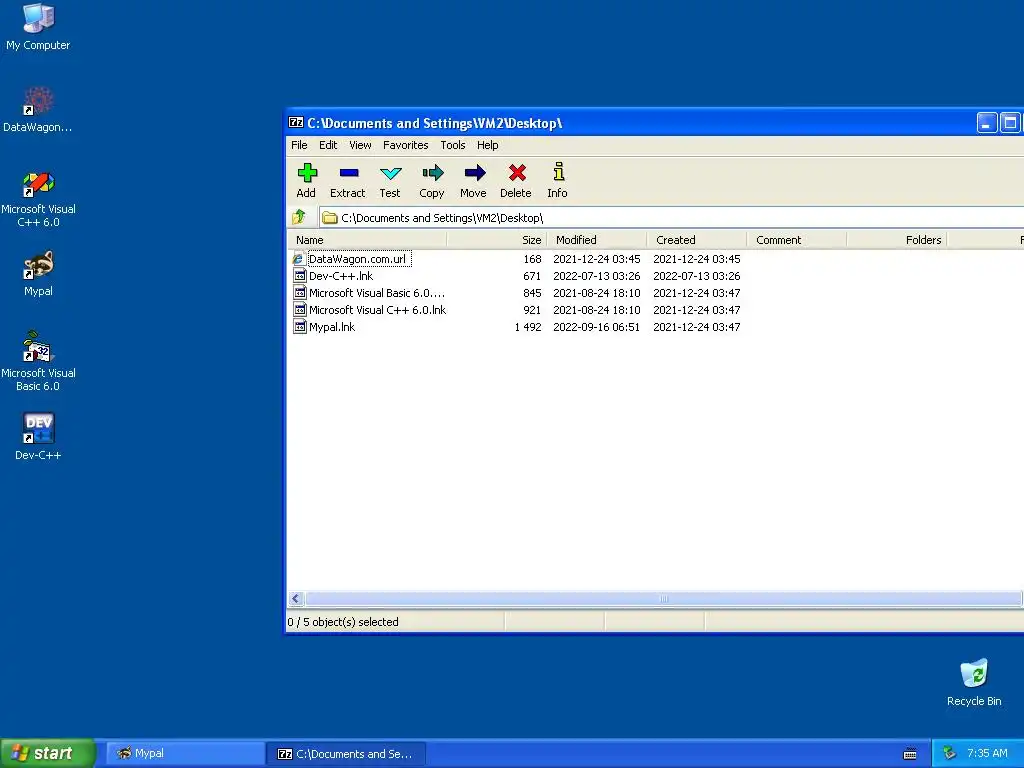
Task: Click size value 921
Action: [532, 310]
